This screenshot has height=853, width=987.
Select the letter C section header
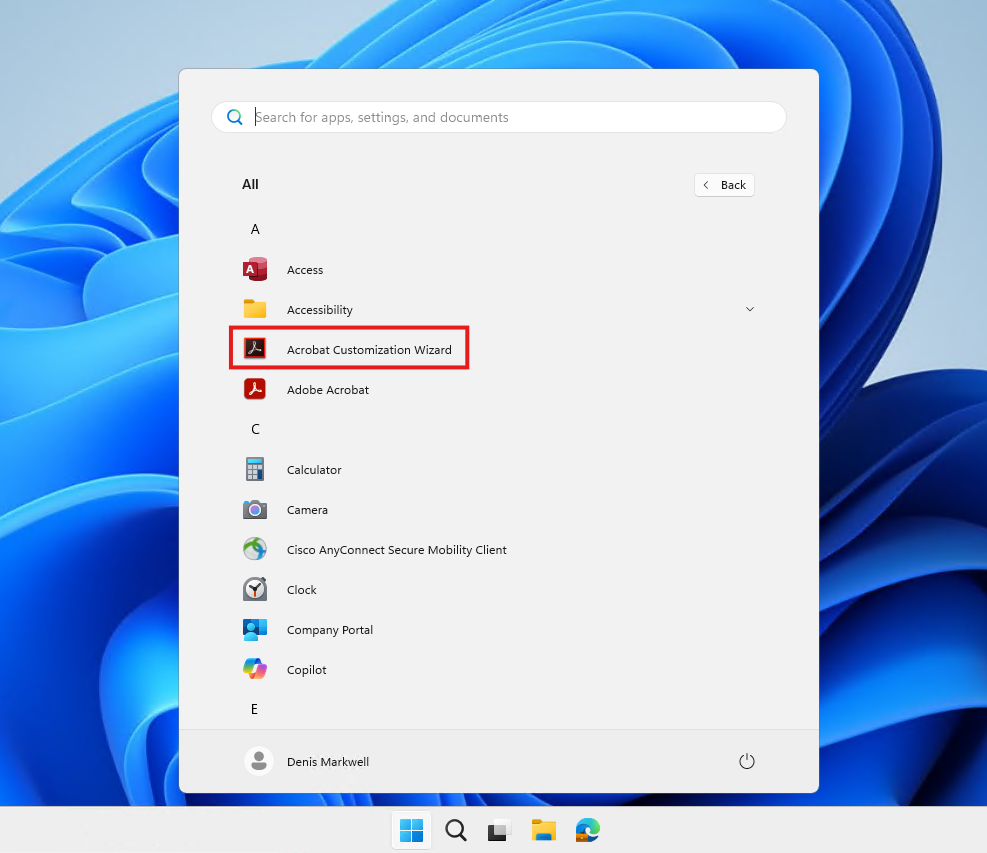tap(255, 430)
